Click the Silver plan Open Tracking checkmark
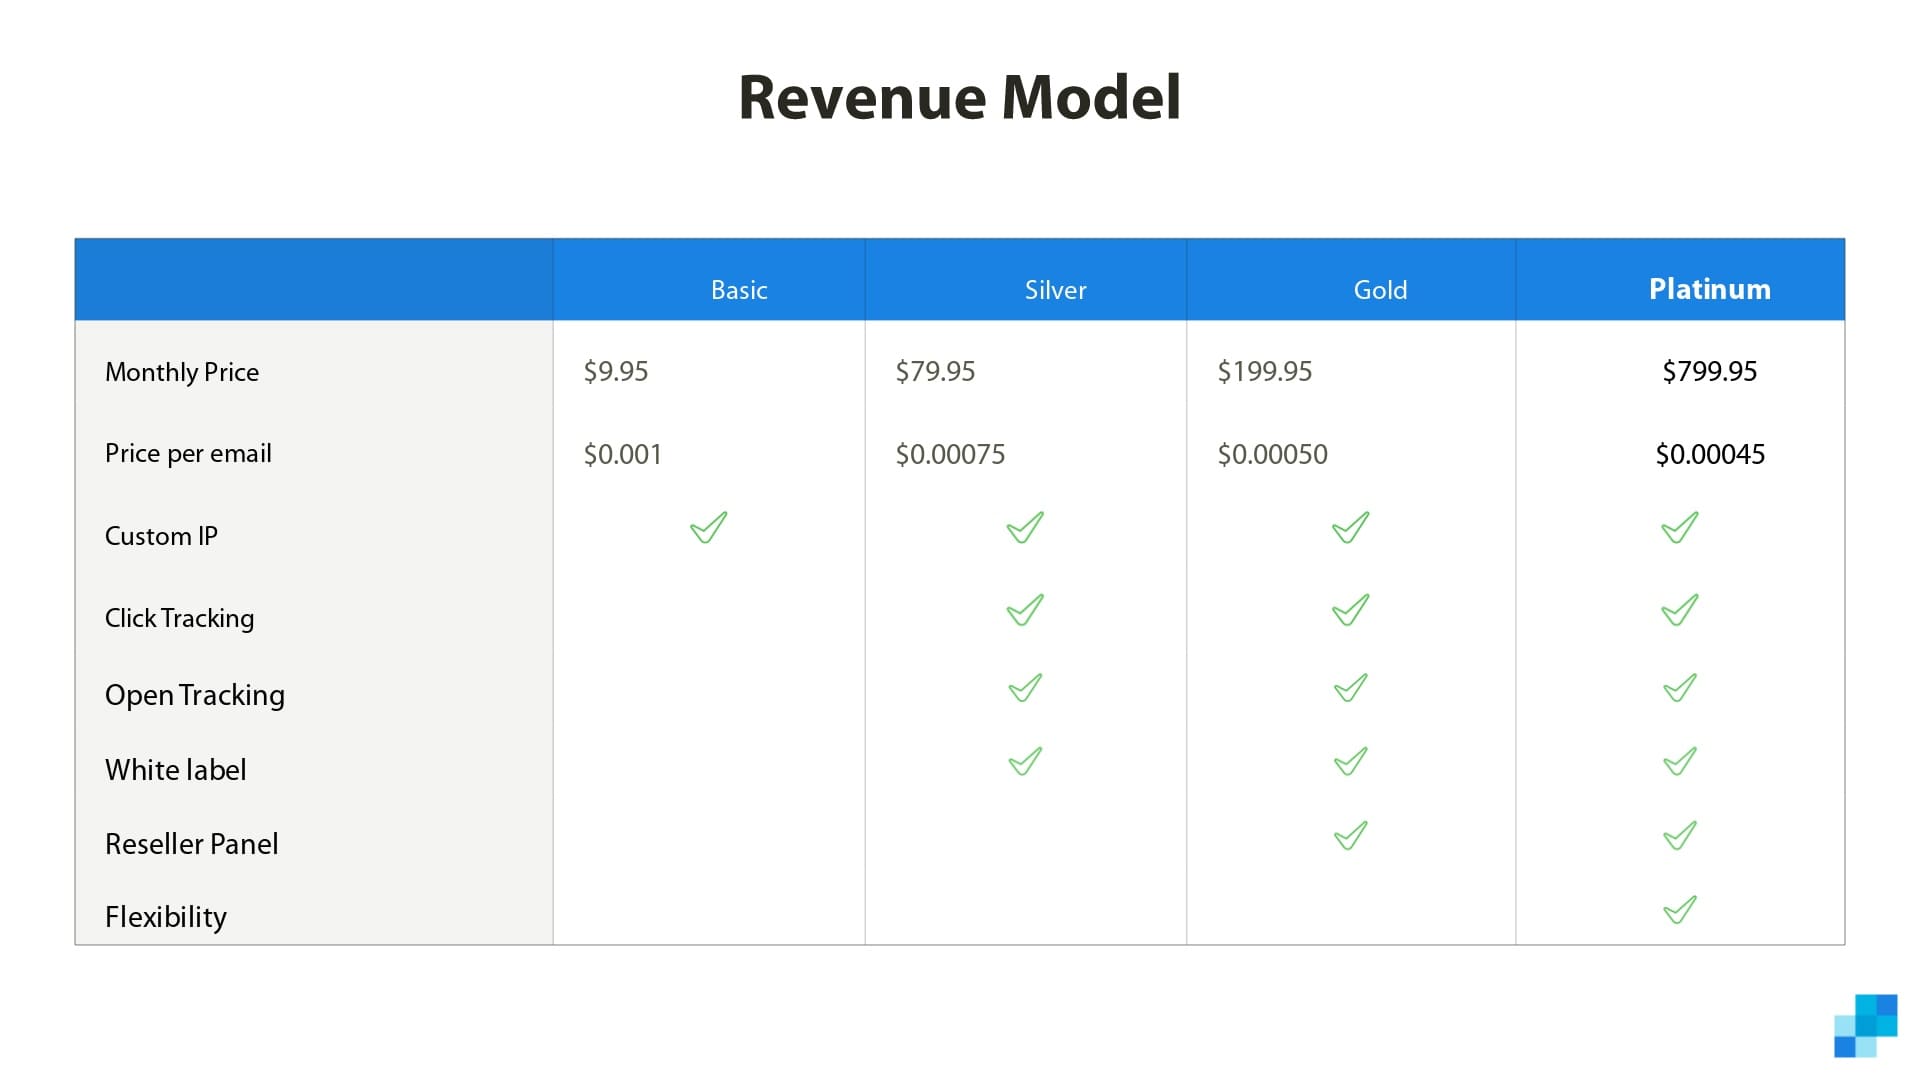Image resolution: width=1920 pixels, height=1080 pixels. 1025,688
